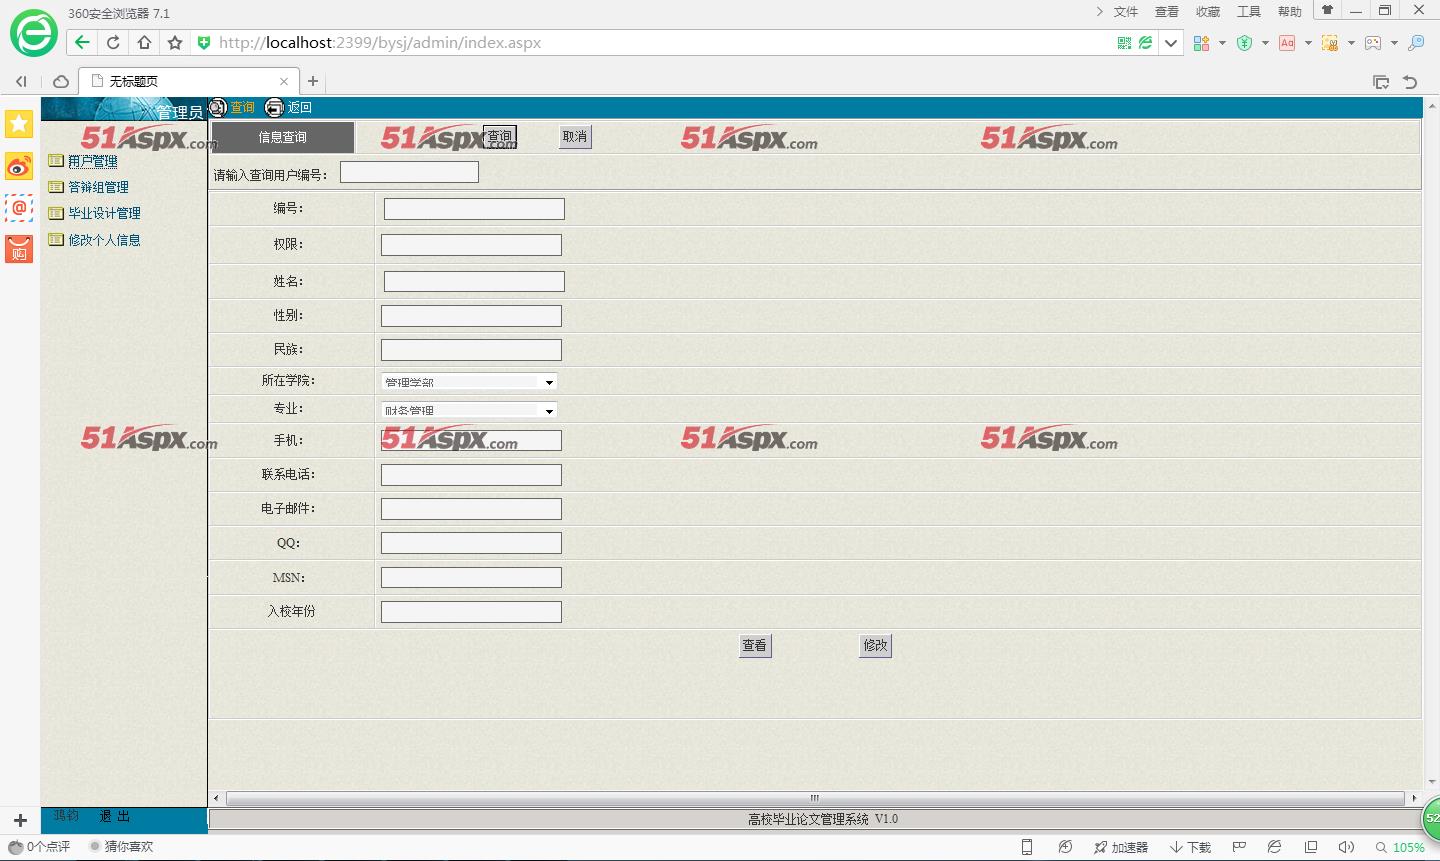Expand the hidden menu chevron before 文件

1099,12
